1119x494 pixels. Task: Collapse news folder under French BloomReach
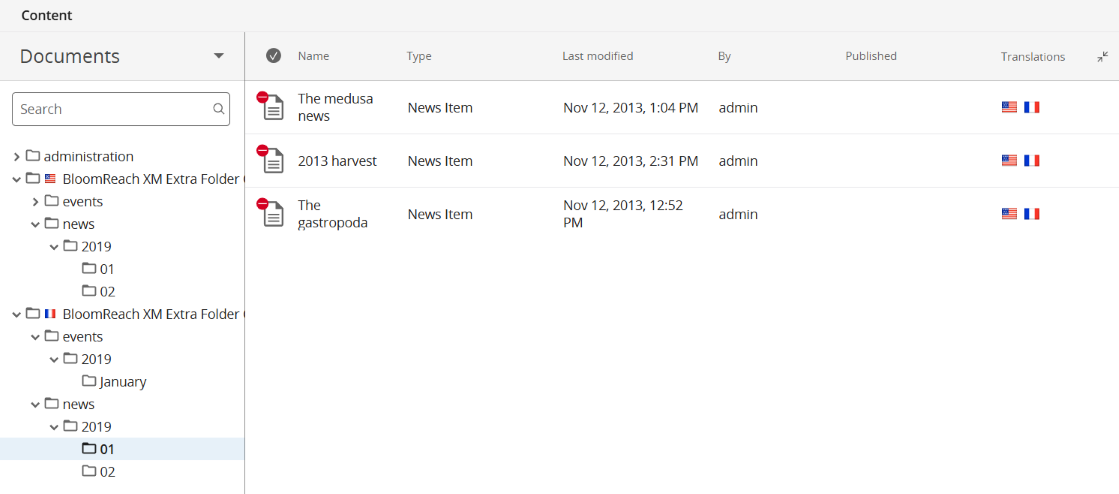pos(35,404)
